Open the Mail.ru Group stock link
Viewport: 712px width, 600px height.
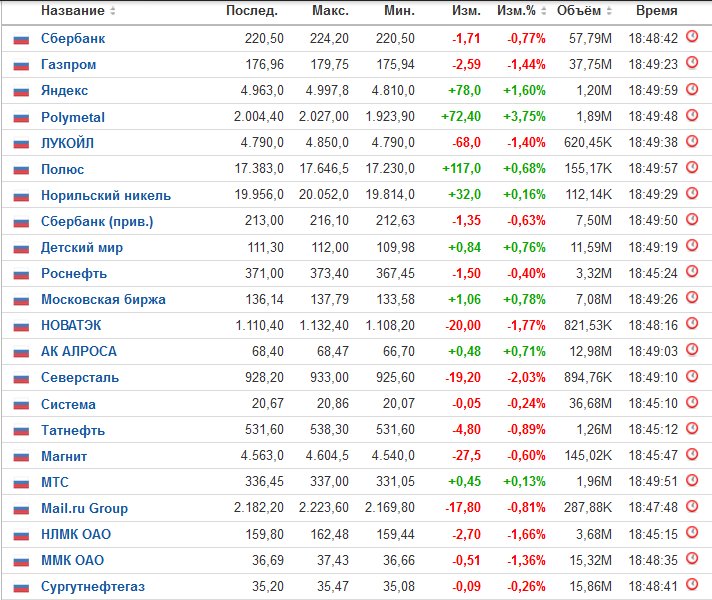pos(84,508)
